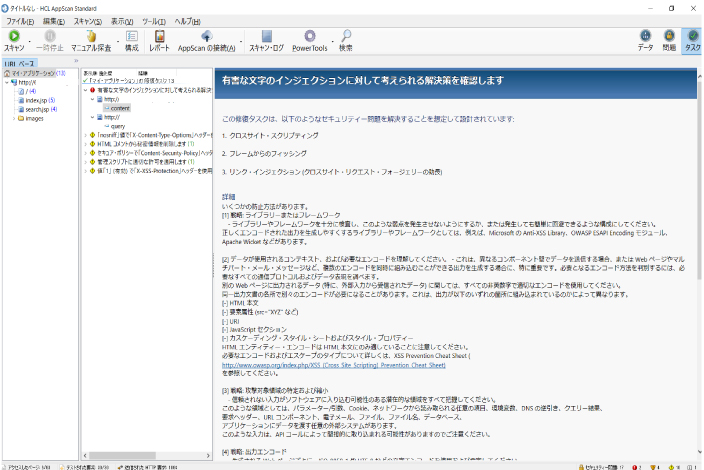The width and height of the screenshot is (704, 470).
Task: Click tested elements count in status bar
Action: [84, 467]
